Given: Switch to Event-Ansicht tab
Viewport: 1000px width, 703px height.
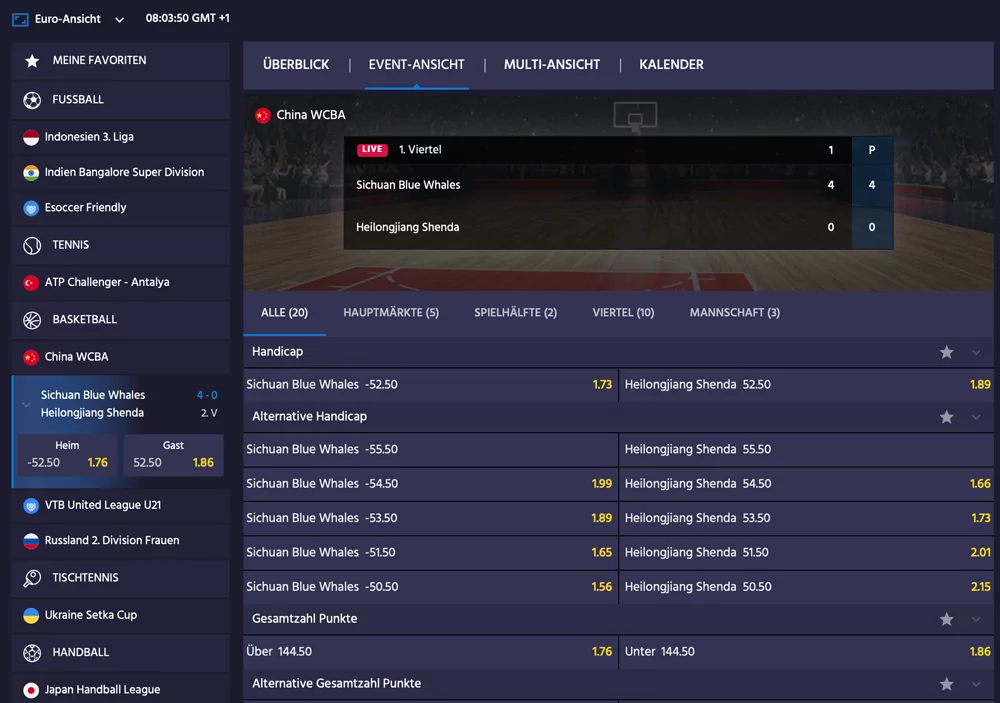Looking at the screenshot, I should [416, 64].
